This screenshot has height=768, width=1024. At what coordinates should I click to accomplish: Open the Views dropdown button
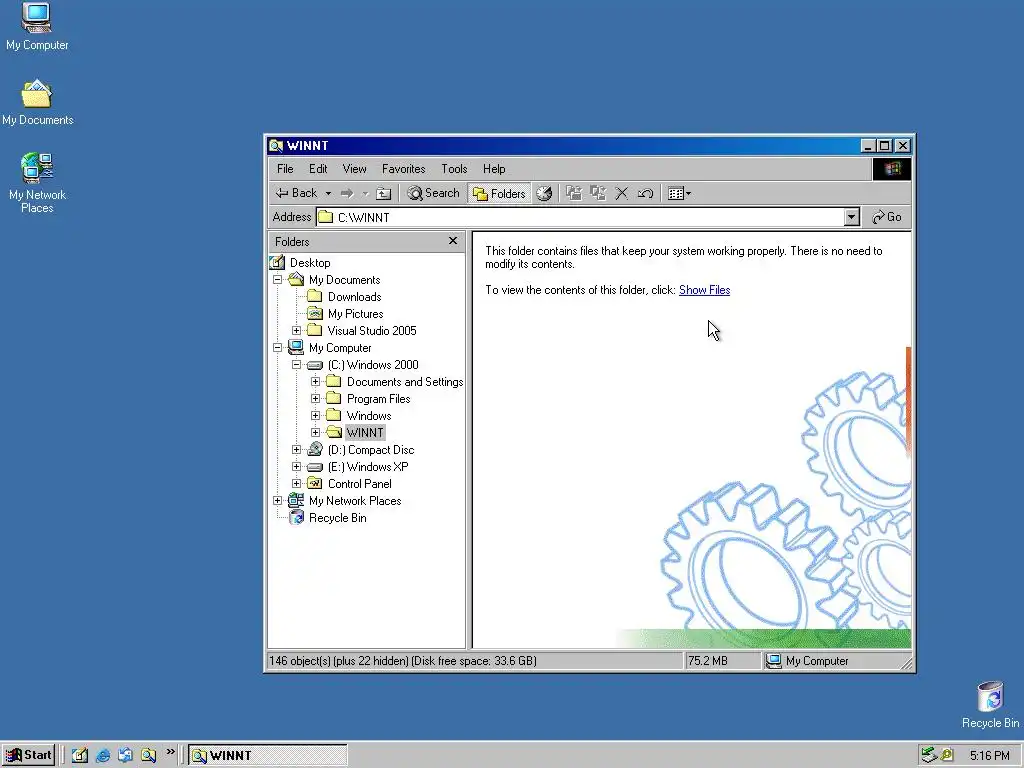coord(679,193)
